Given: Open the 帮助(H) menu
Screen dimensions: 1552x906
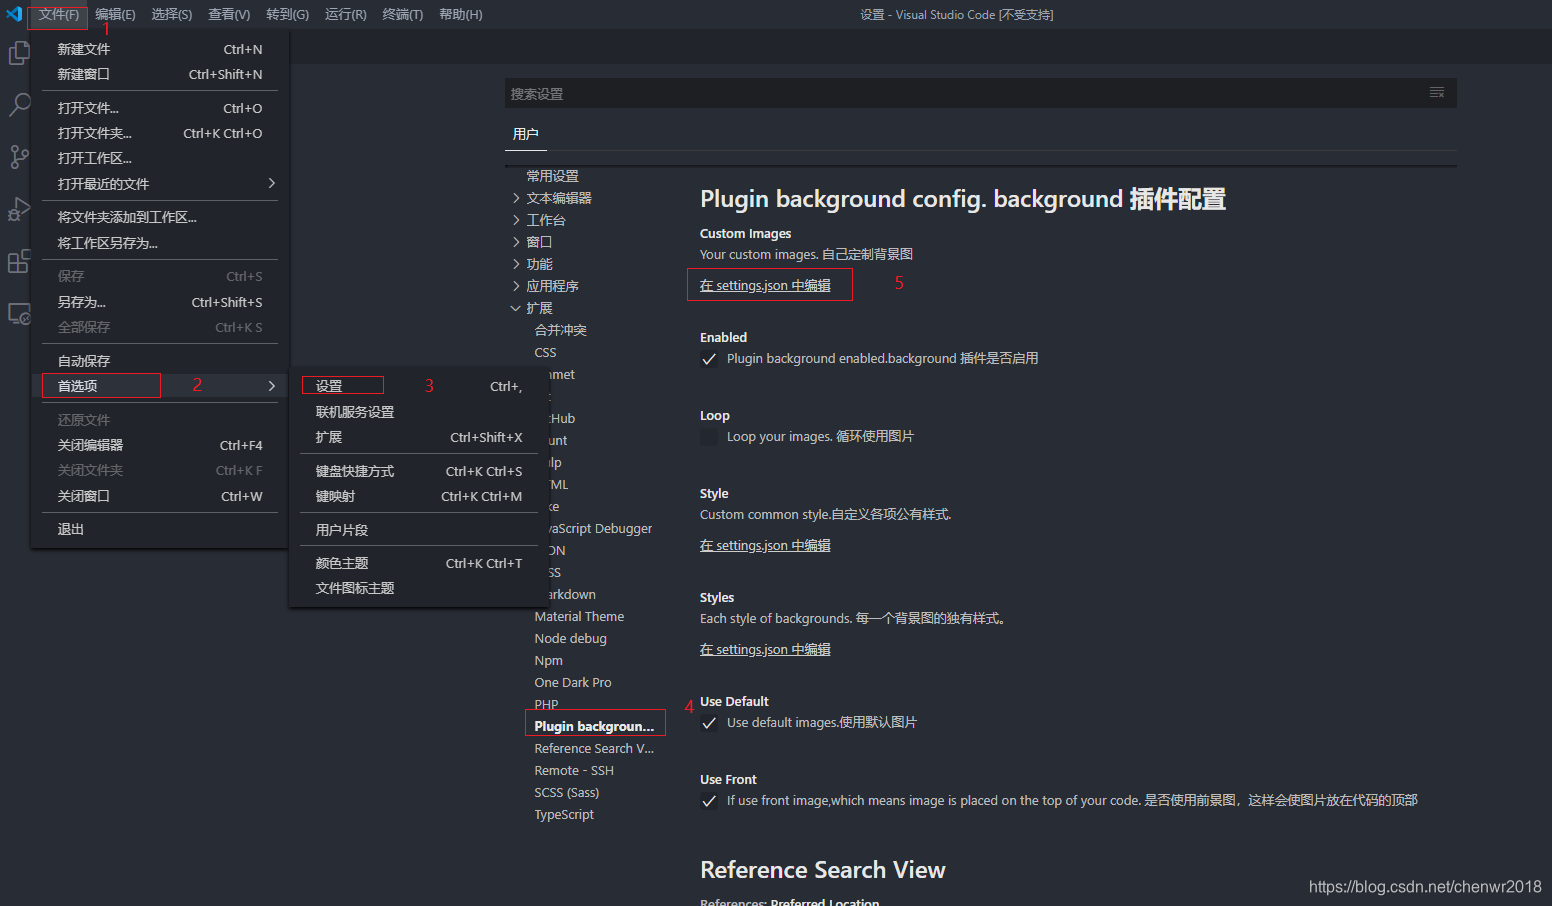Looking at the screenshot, I should pyautogui.click(x=460, y=14).
